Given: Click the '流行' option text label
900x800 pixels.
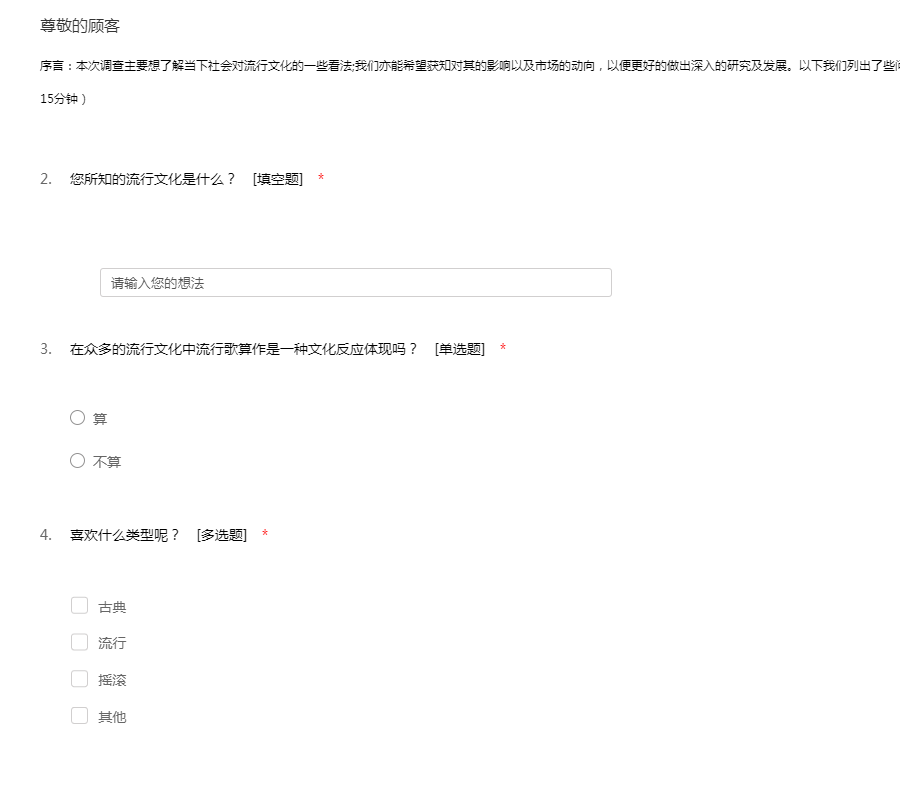Looking at the screenshot, I should click(112, 643).
